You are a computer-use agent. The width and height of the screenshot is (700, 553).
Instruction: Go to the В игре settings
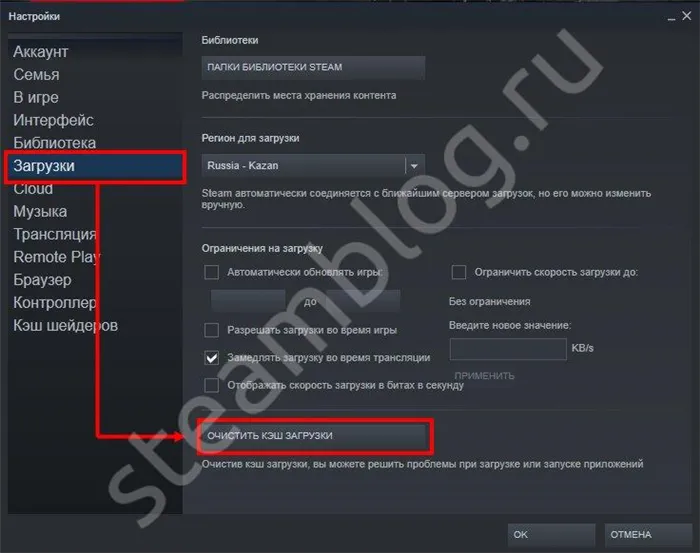tap(36, 97)
